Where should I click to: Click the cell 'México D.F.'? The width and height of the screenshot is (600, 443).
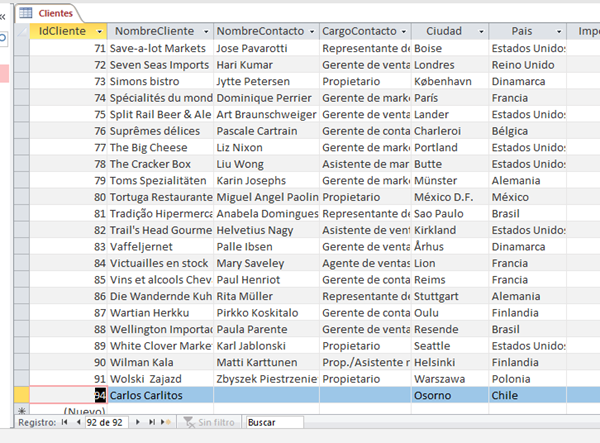450,197
